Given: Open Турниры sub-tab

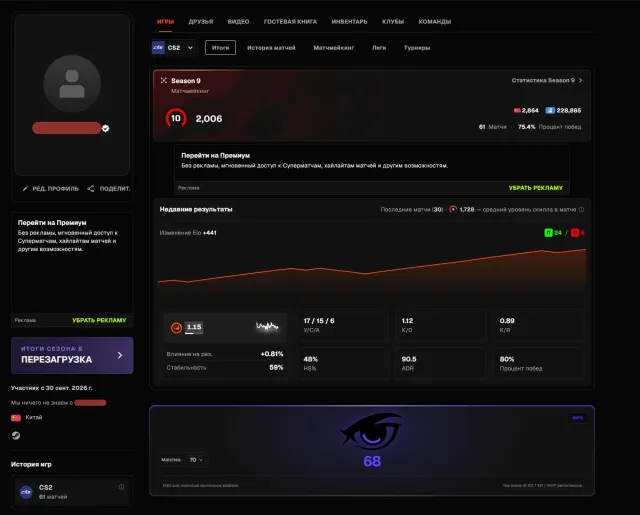Looking at the screenshot, I should point(417,48).
